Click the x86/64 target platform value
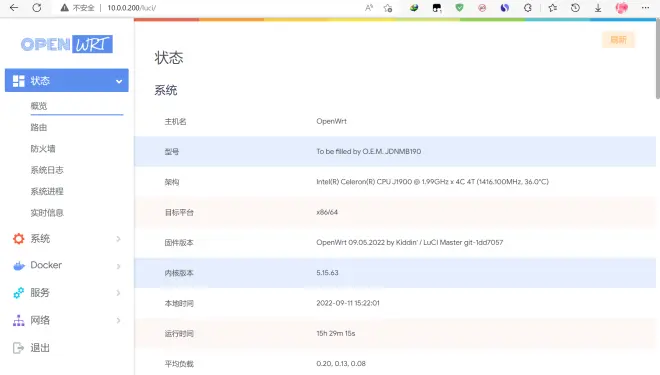 tap(327, 212)
